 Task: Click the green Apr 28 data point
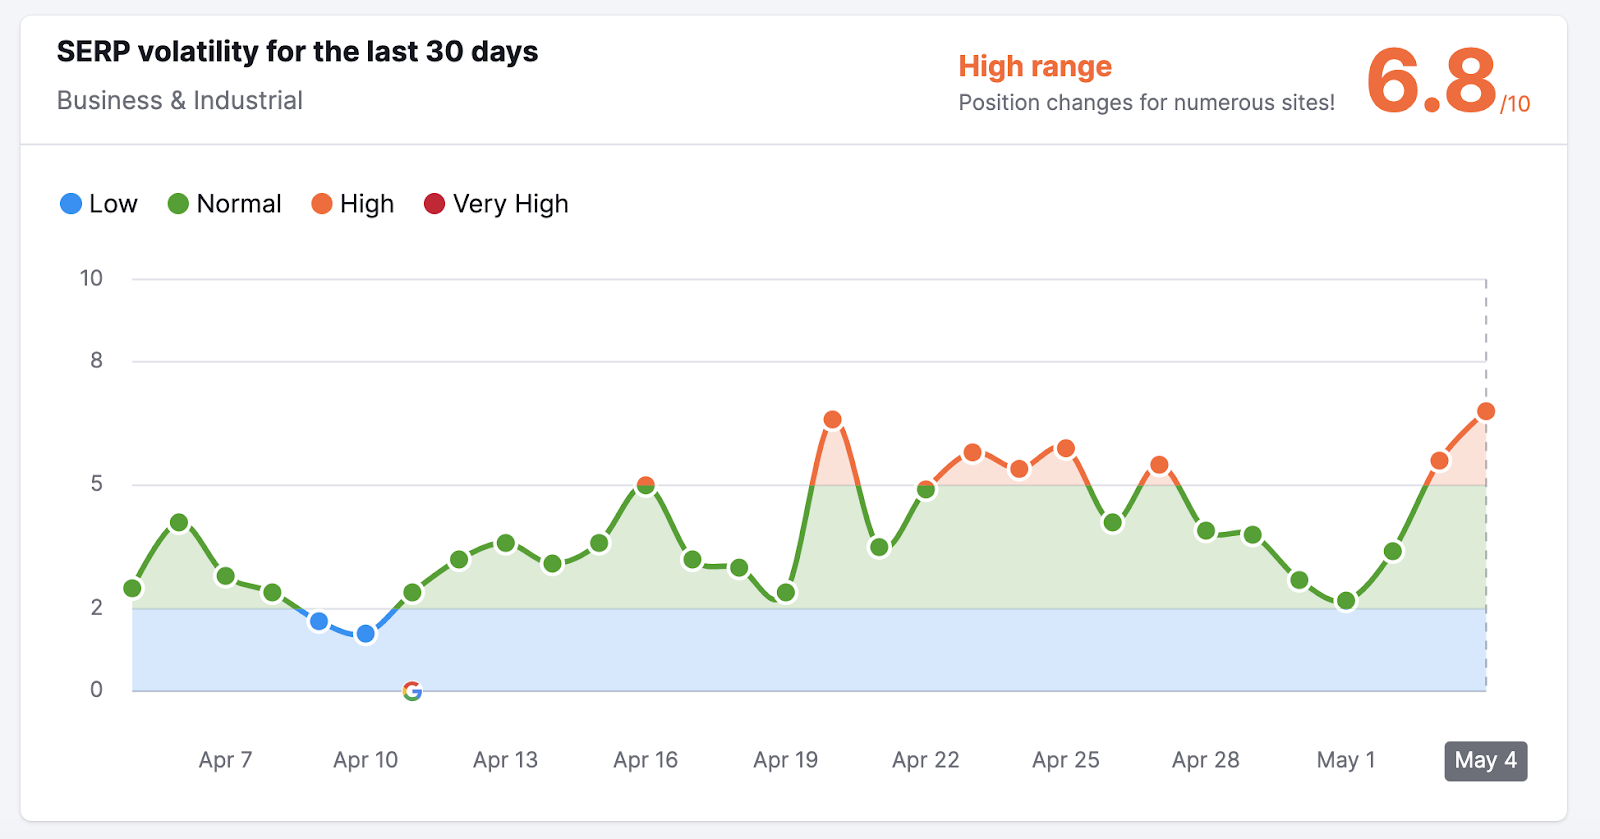pos(1206,531)
